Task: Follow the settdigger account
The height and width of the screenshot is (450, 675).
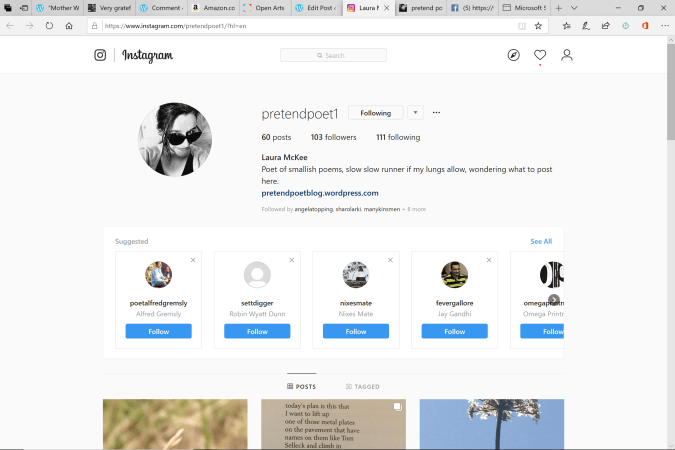Action: 257,331
